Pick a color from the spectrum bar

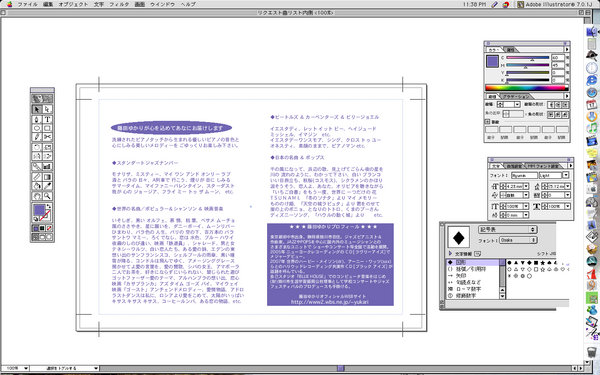[x=526, y=88]
